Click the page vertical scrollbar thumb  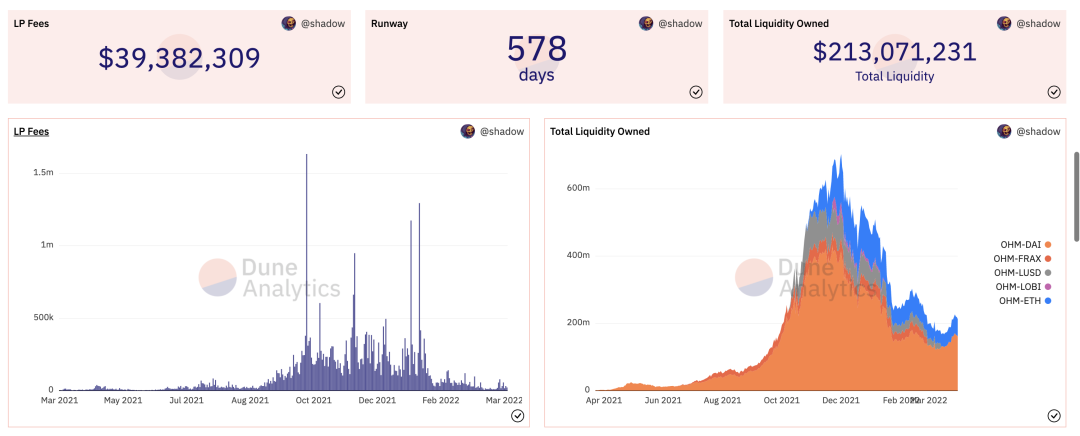(1077, 196)
